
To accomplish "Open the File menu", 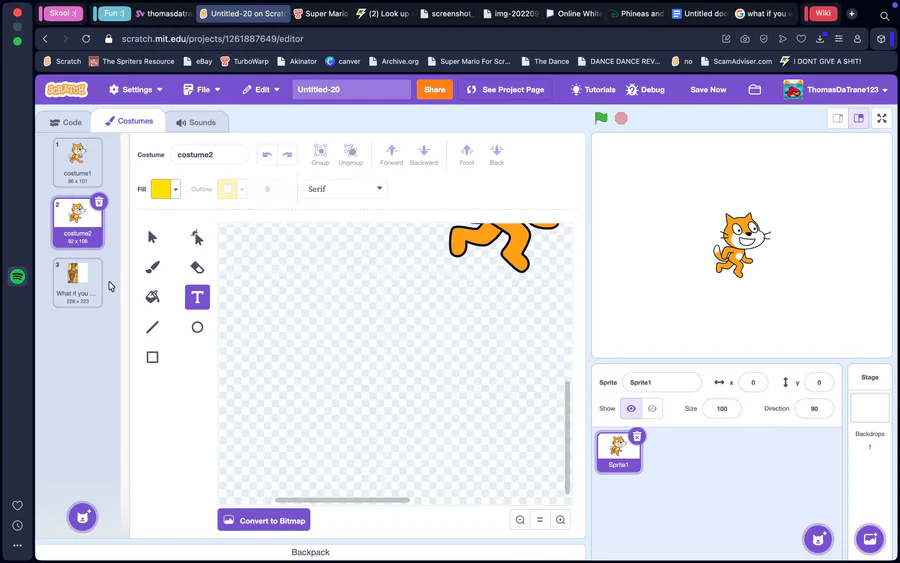I will tap(202, 90).
